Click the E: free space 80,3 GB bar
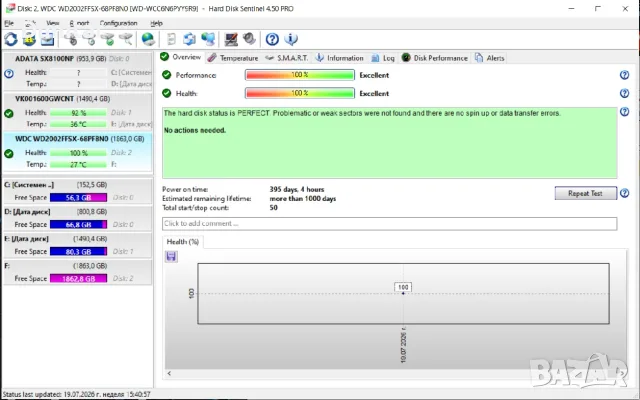Viewport: 640px width, 400px height. click(78, 251)
